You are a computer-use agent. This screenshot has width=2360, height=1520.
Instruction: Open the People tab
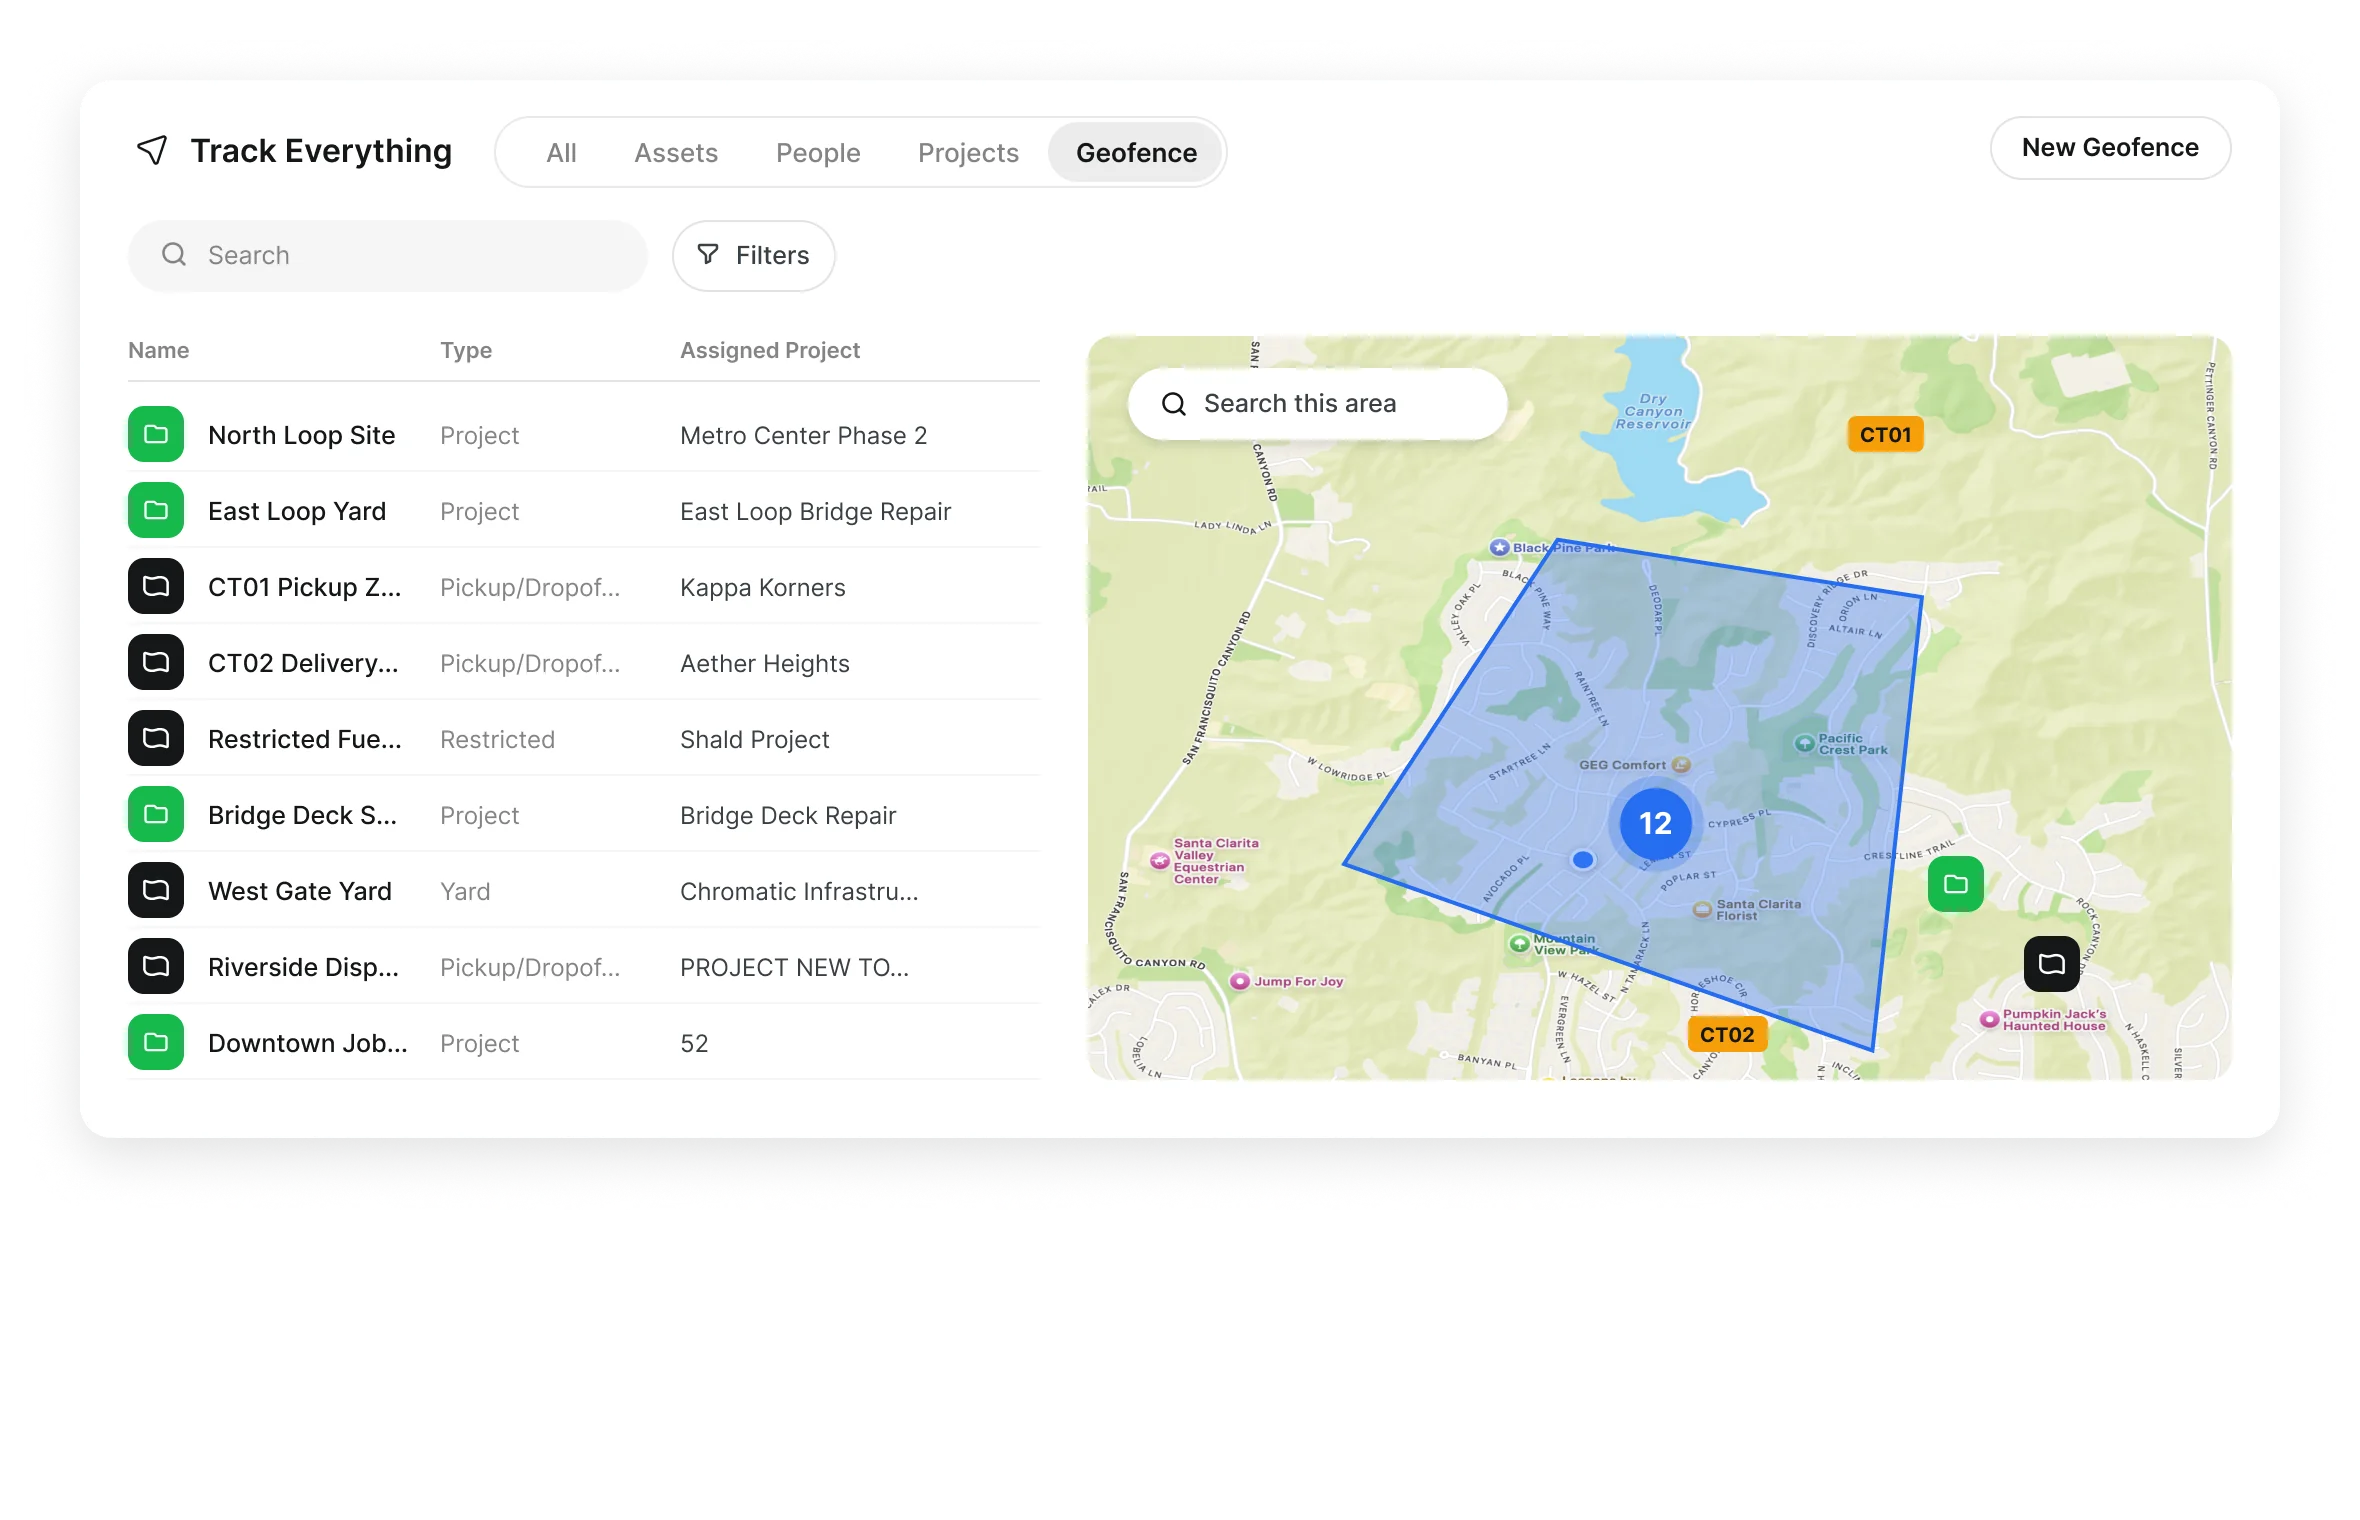[818, 153]
